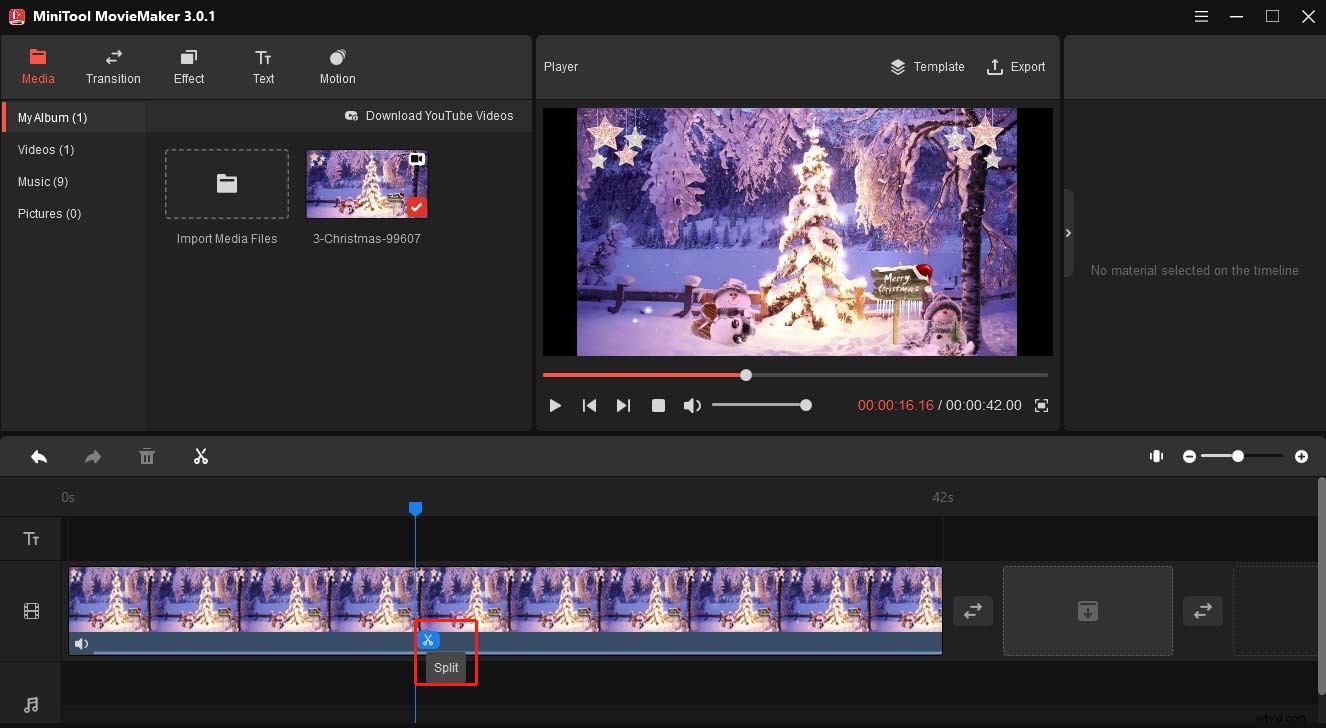Play the video in the Player
Image resolution: width=1326 pixels, height=728 pixels.
click(555, 405)
